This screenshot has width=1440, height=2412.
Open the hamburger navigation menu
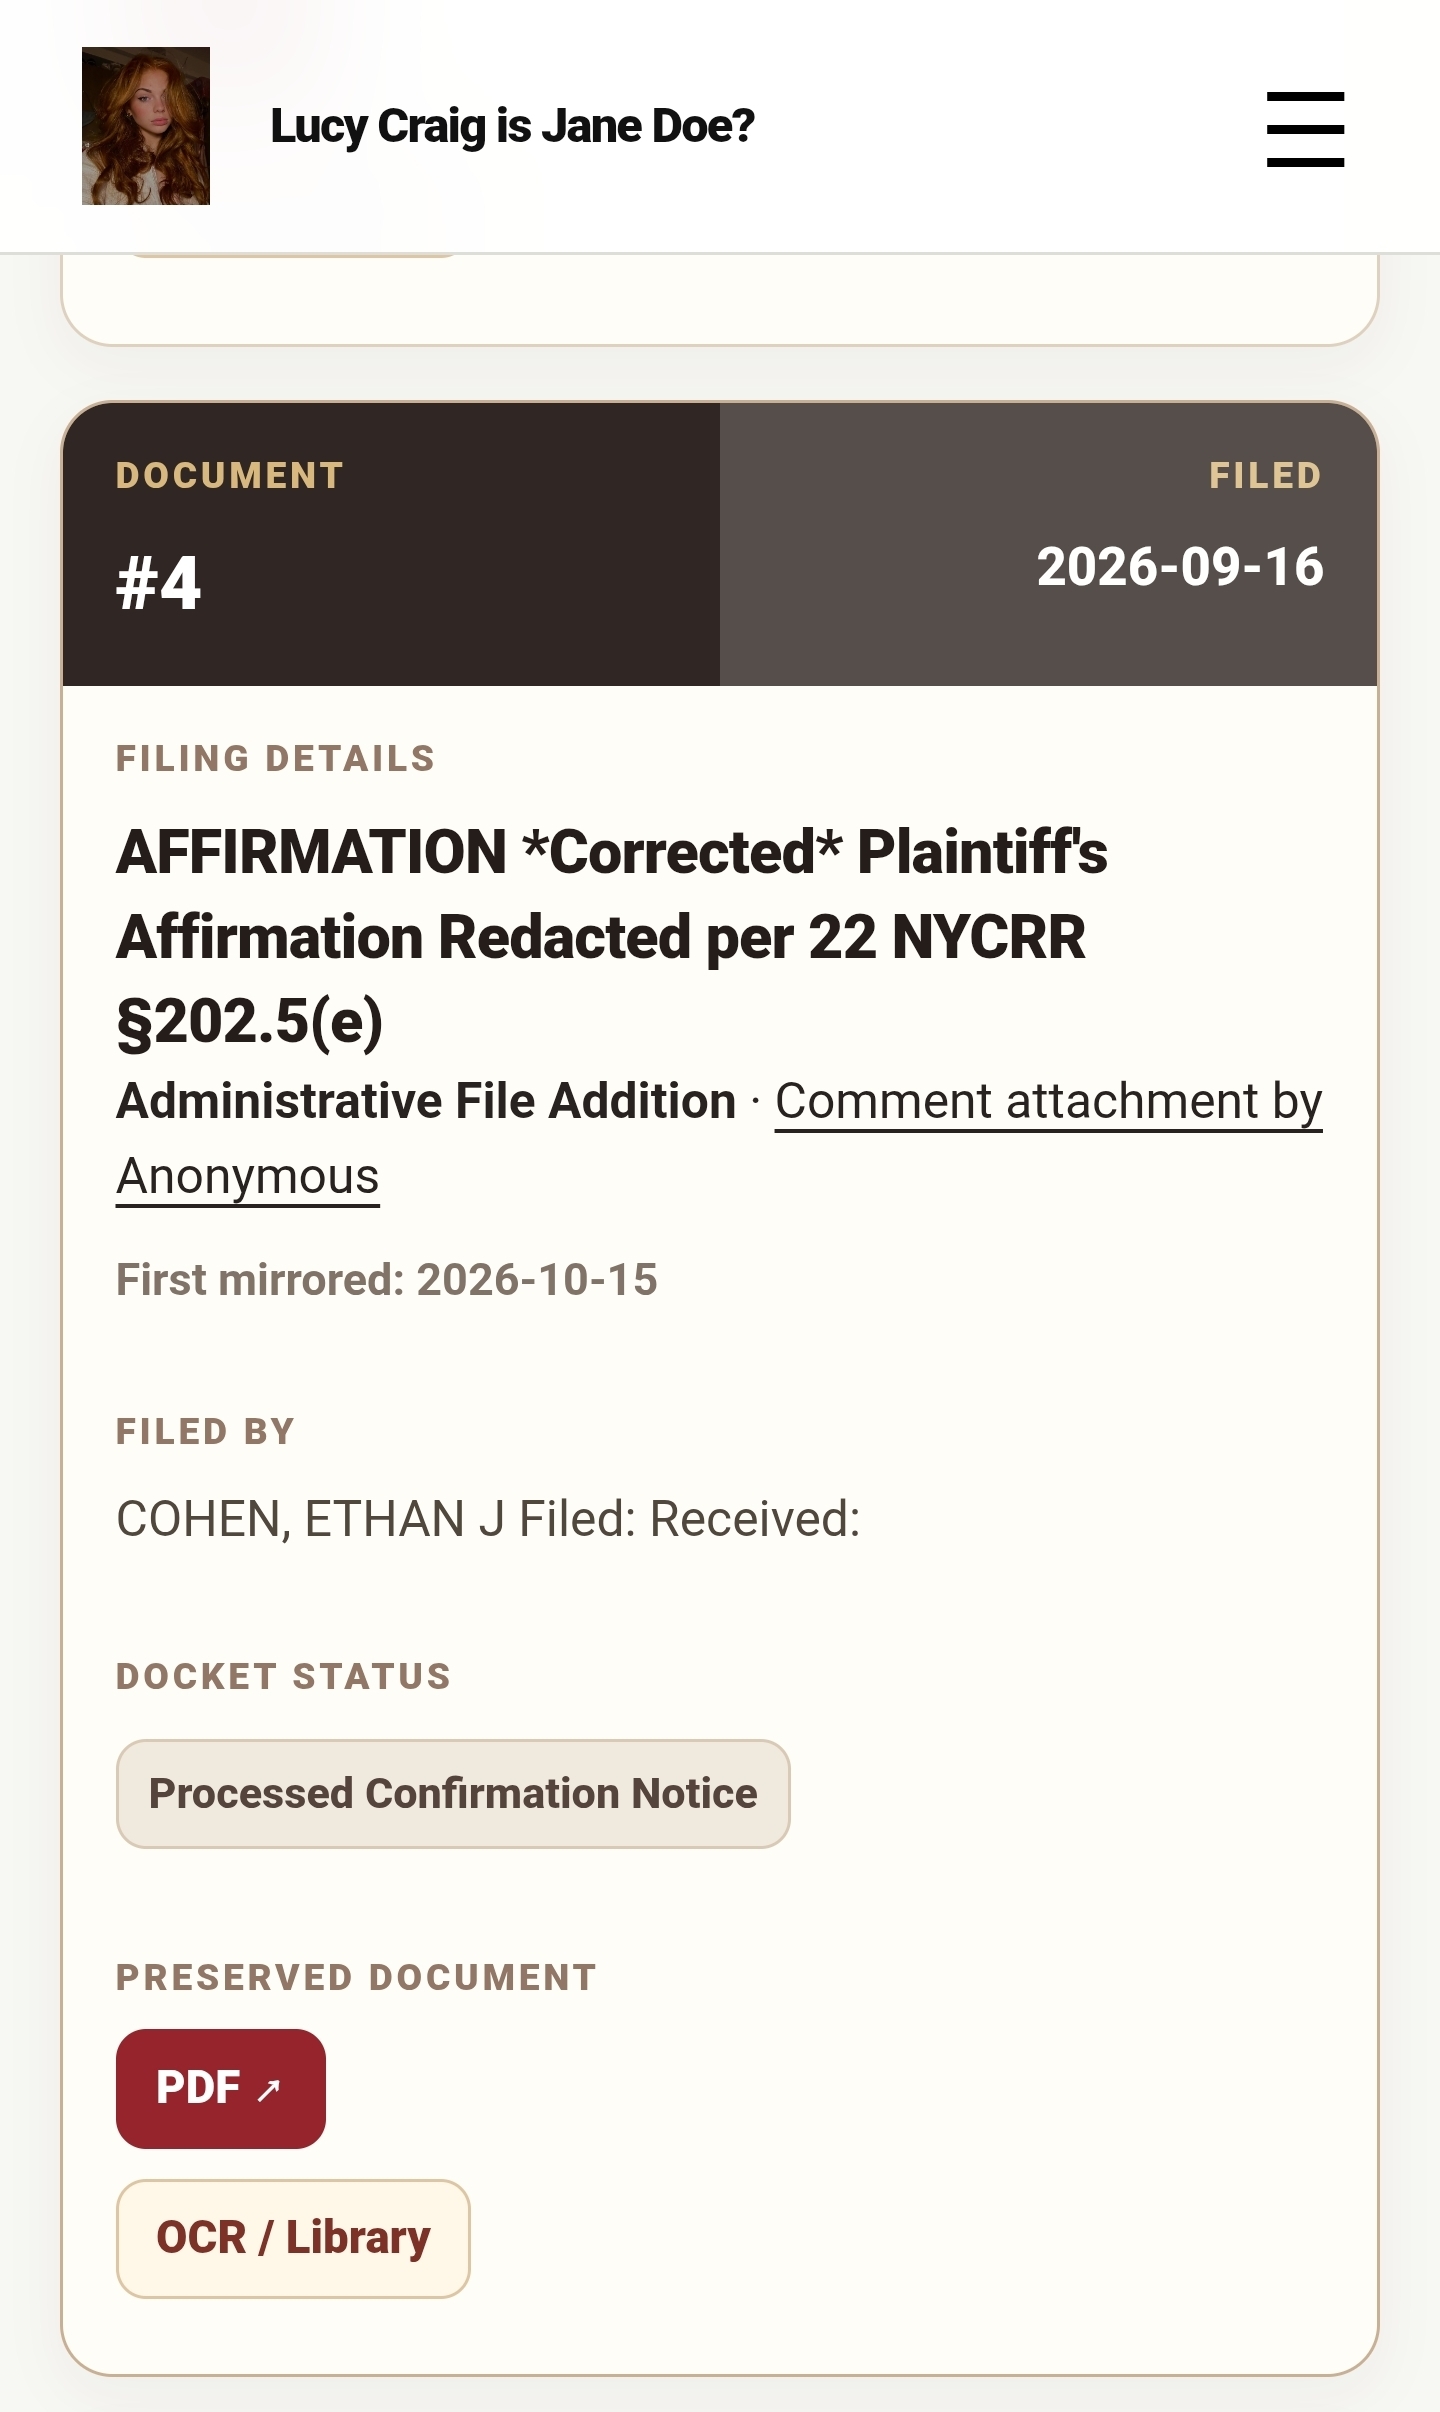pos(1305,129)
